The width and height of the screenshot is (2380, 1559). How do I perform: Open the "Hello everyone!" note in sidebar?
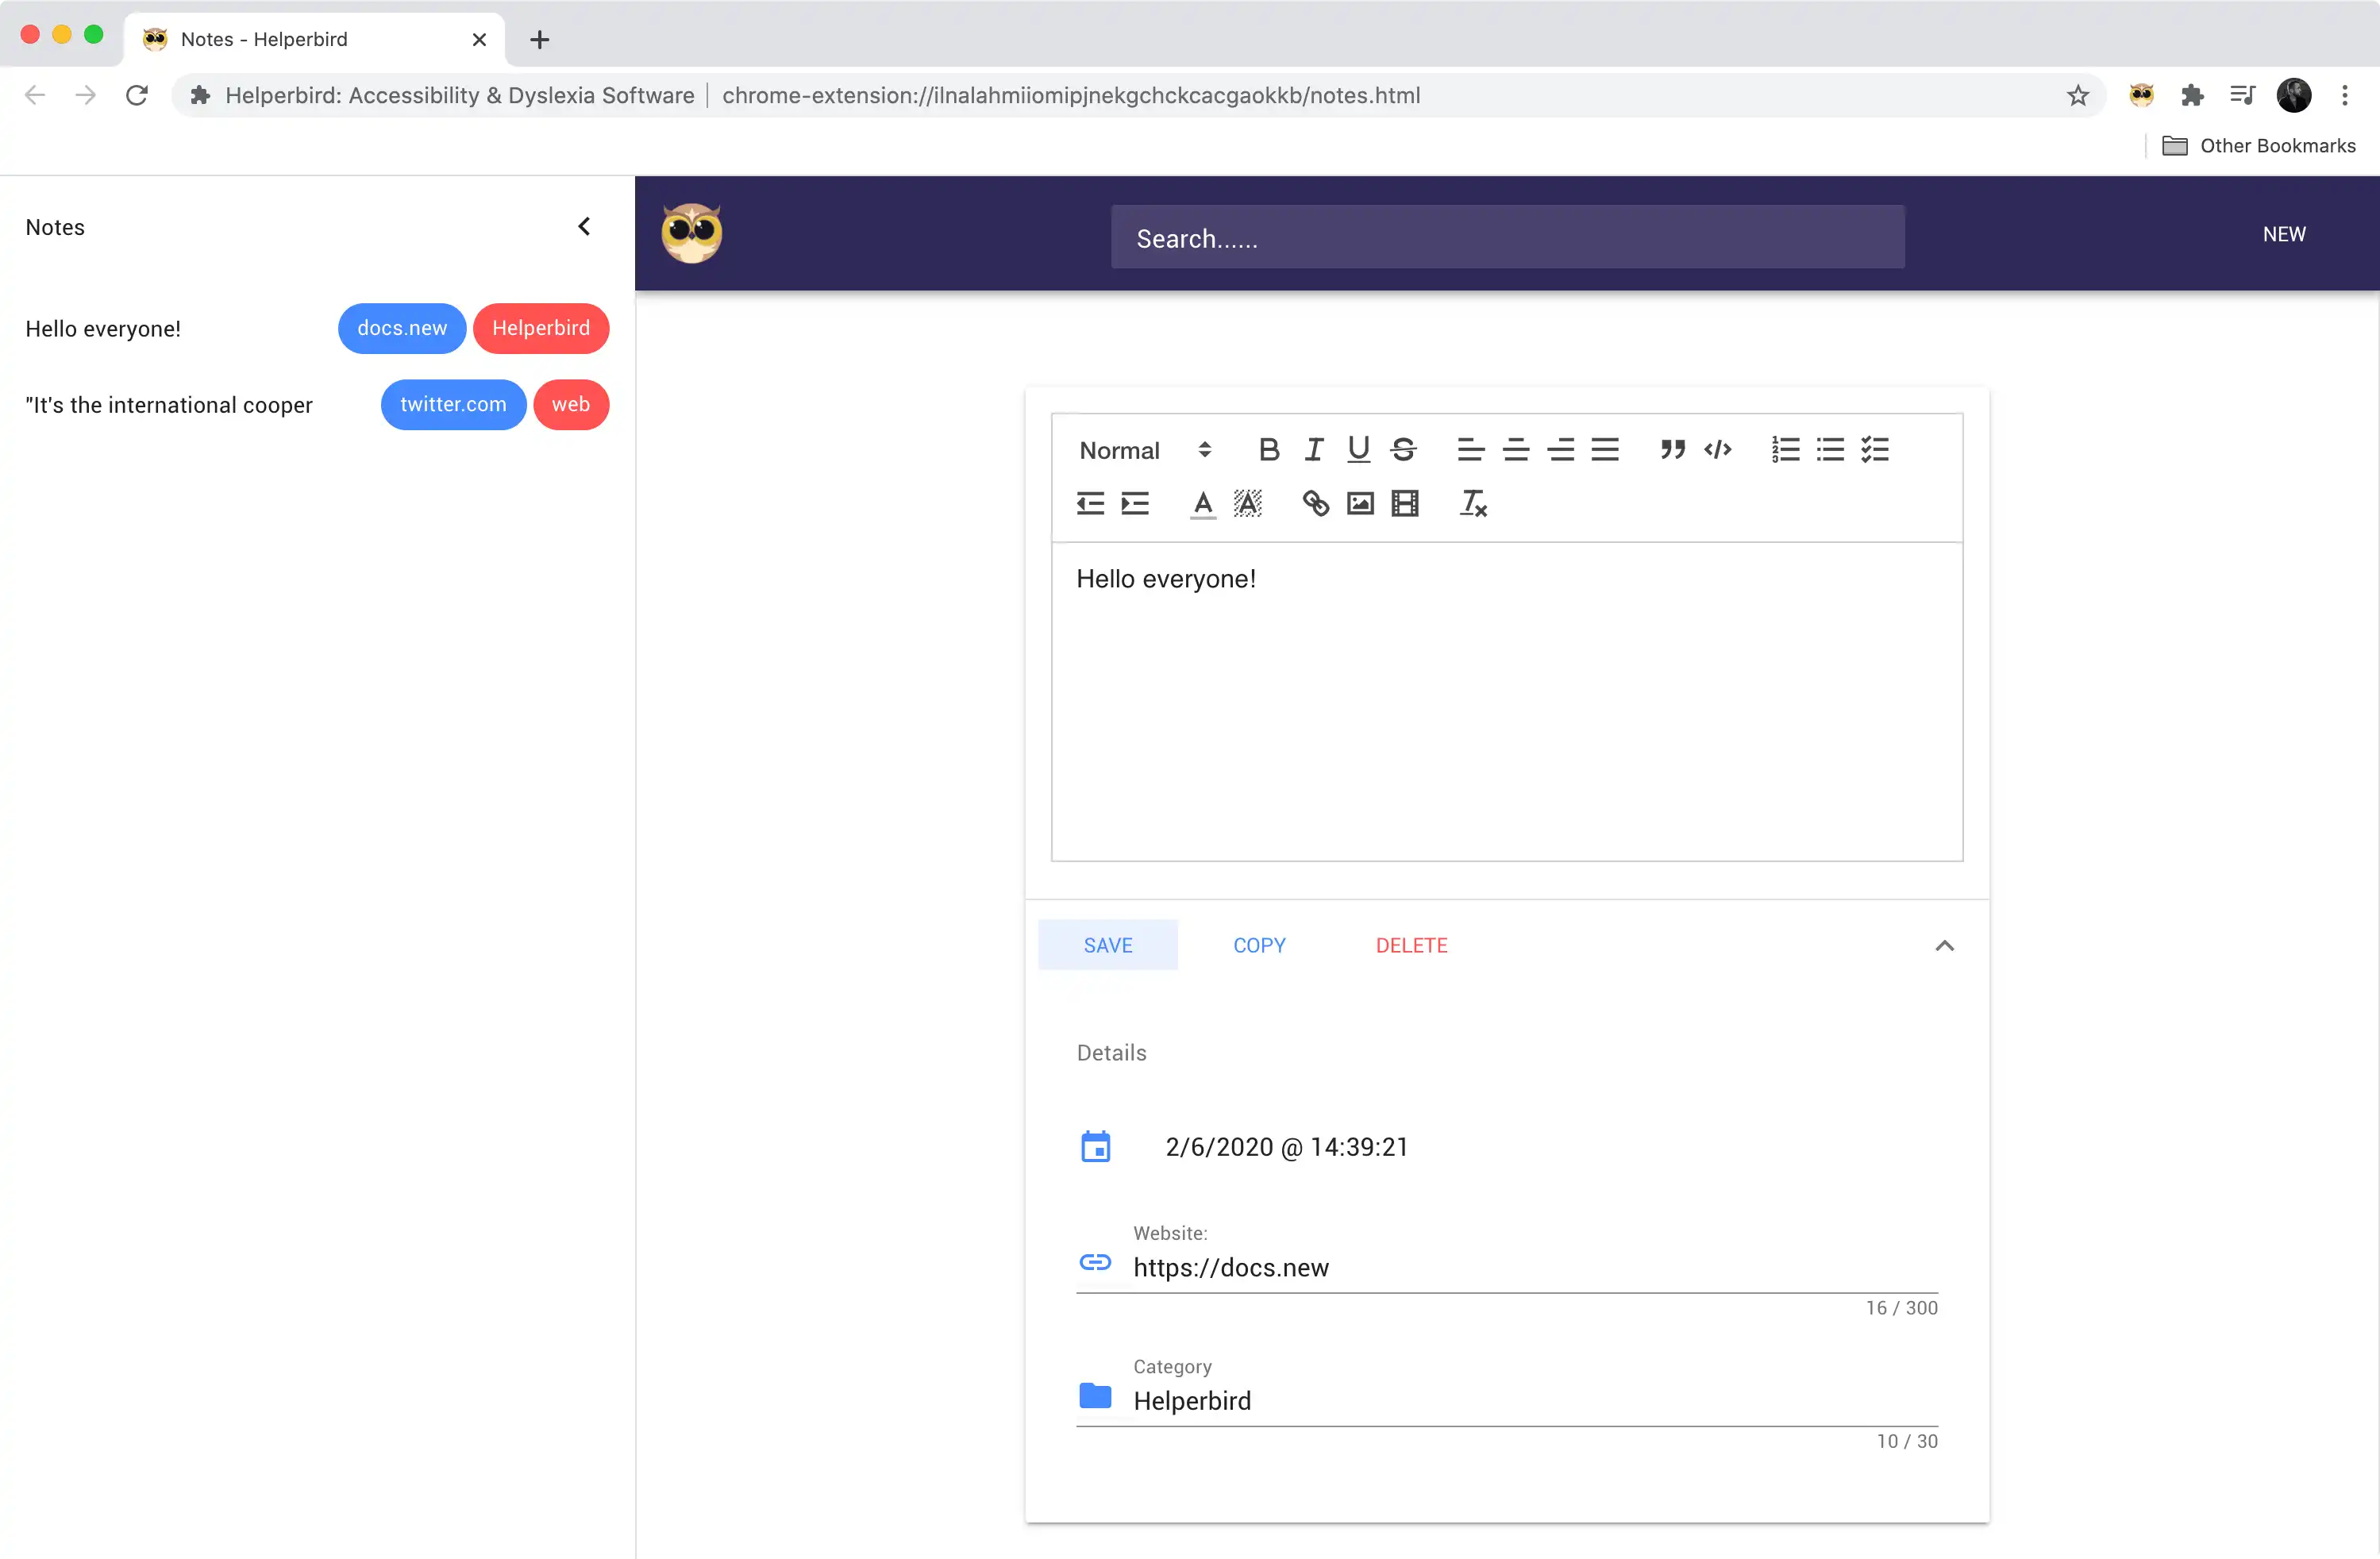tap(103, 329)
